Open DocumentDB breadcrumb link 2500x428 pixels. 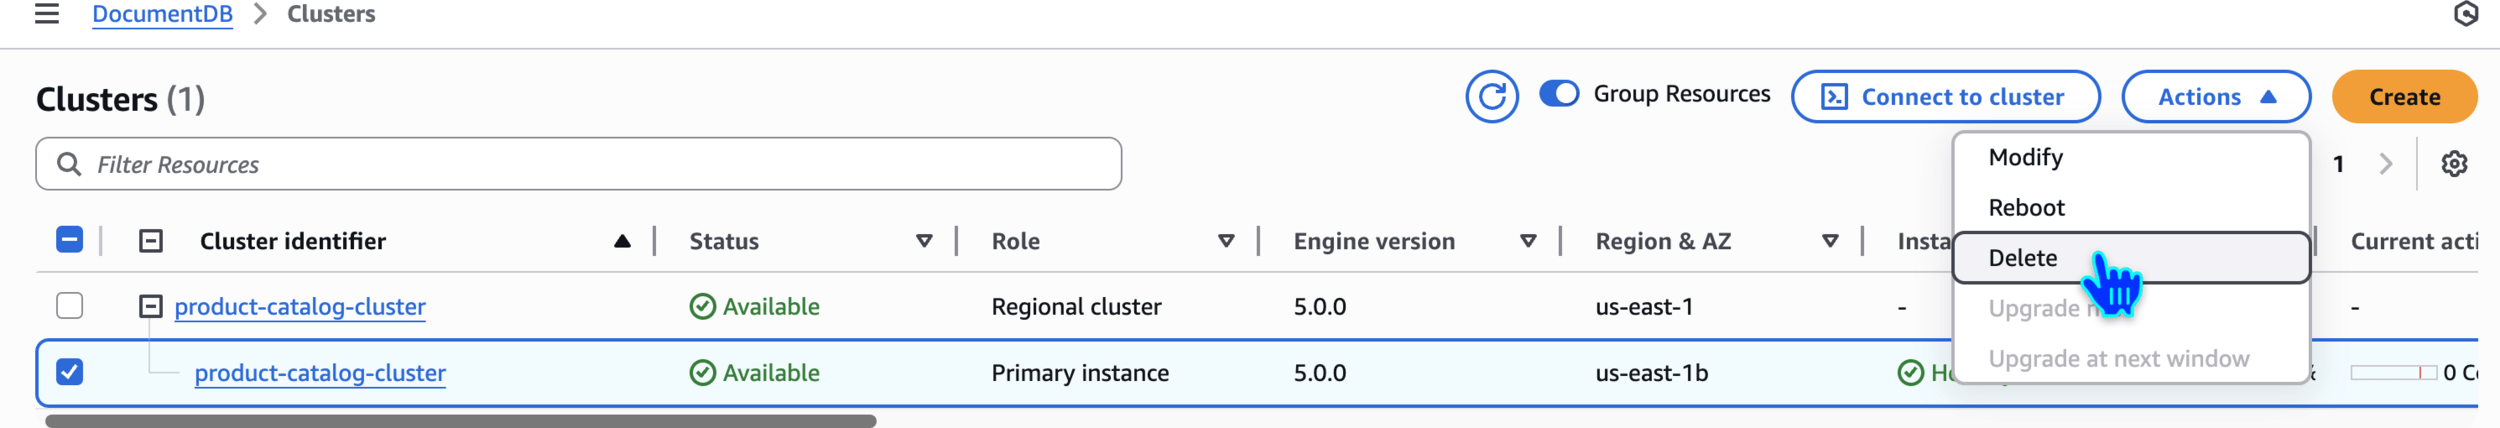(x=162, y=15)
